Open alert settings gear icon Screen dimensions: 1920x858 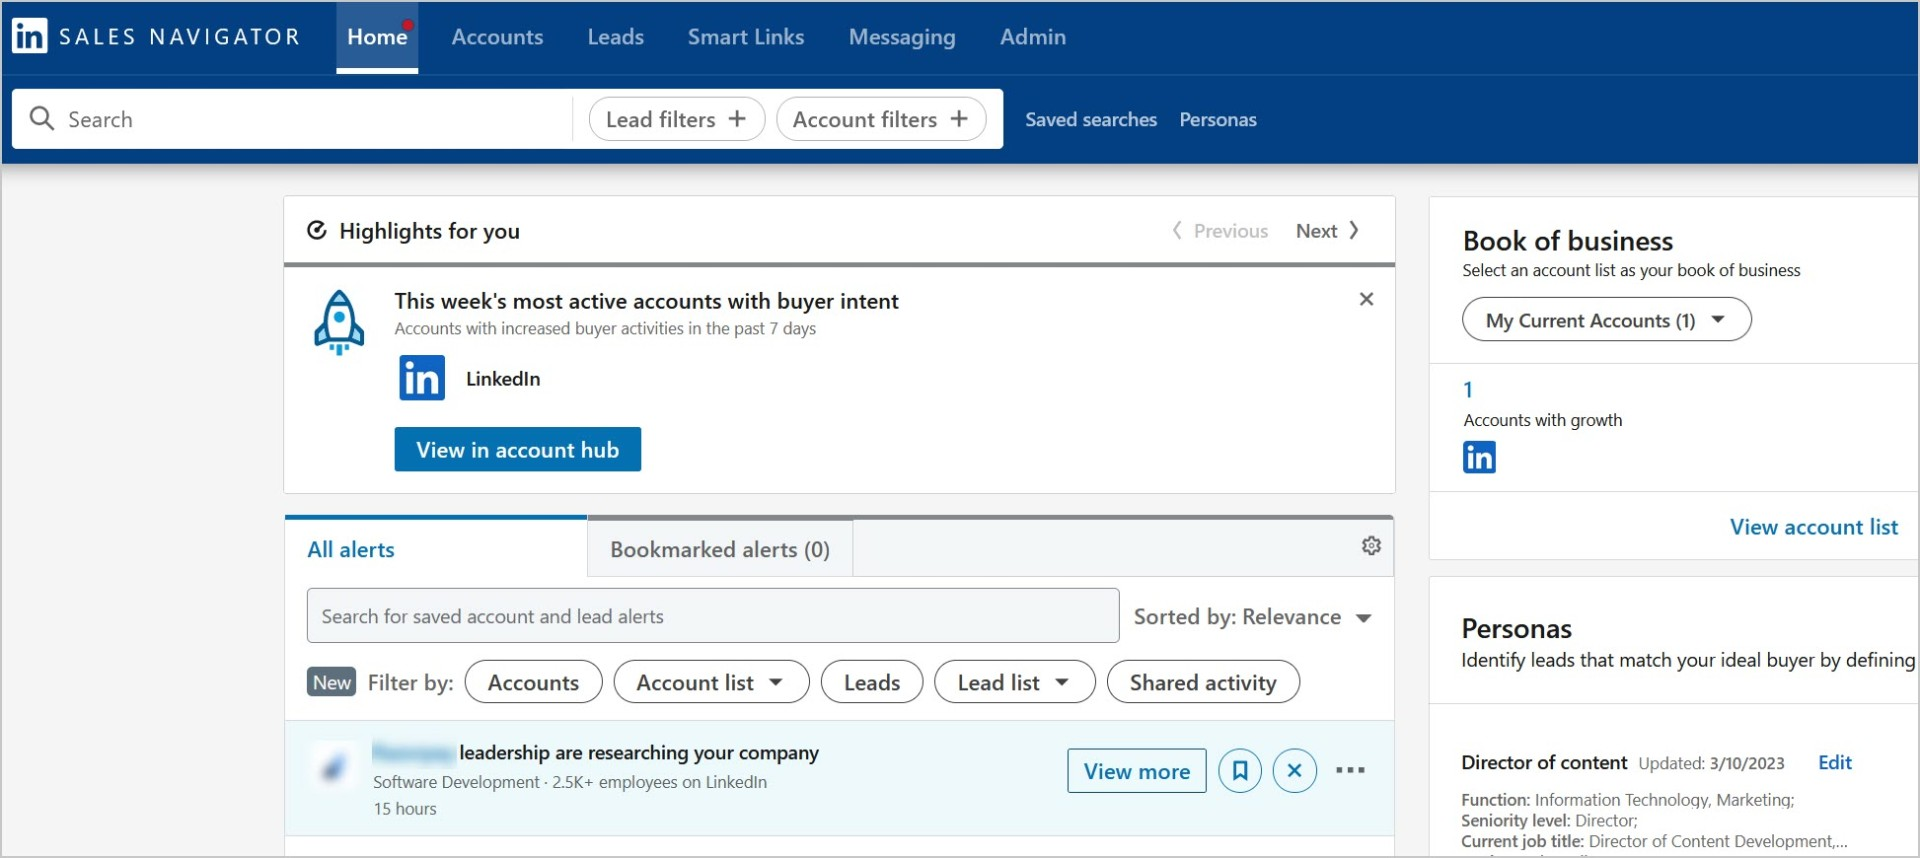1371,545
